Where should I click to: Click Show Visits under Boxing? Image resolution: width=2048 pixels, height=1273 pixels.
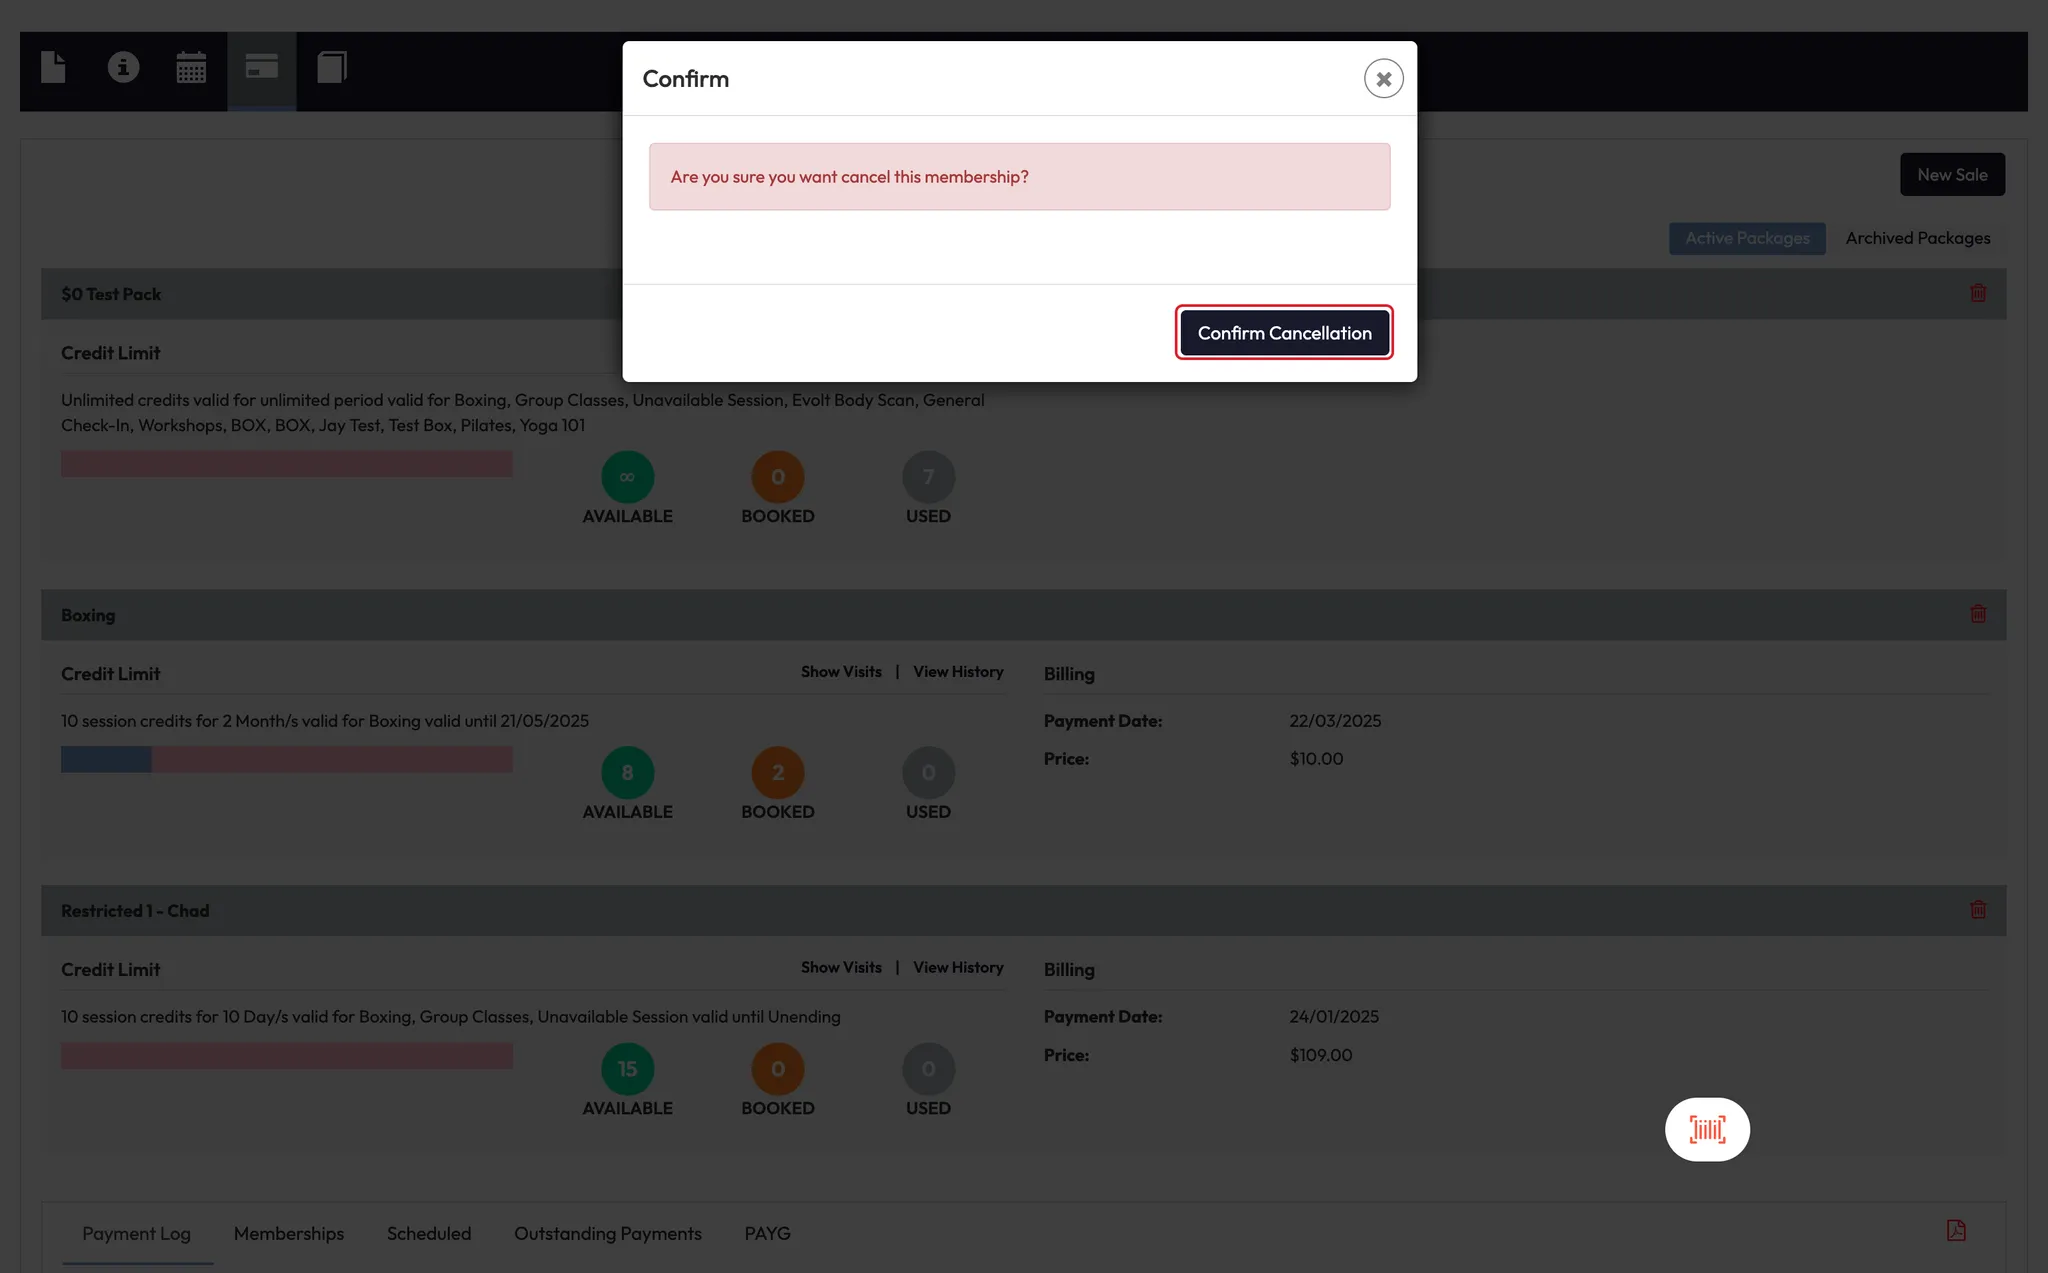[x=840, y=672]
